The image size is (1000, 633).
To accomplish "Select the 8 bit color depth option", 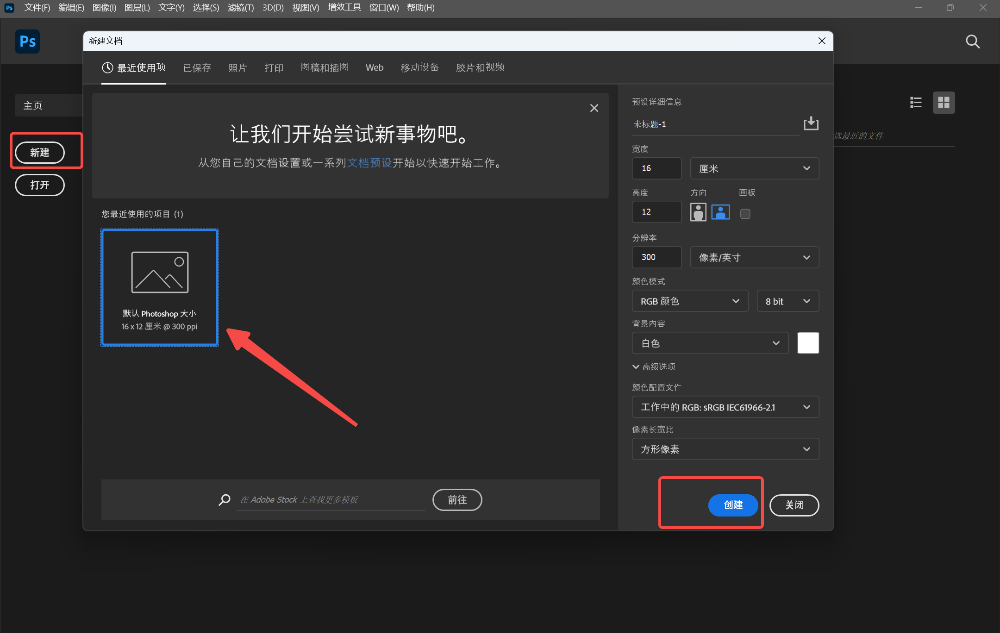I will [x=787, y=301].
